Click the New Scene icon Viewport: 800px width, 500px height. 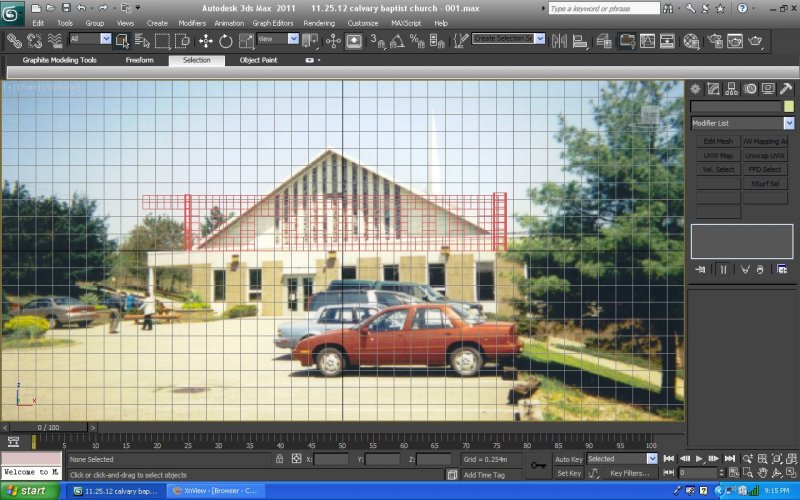click(x=36, y=8)
